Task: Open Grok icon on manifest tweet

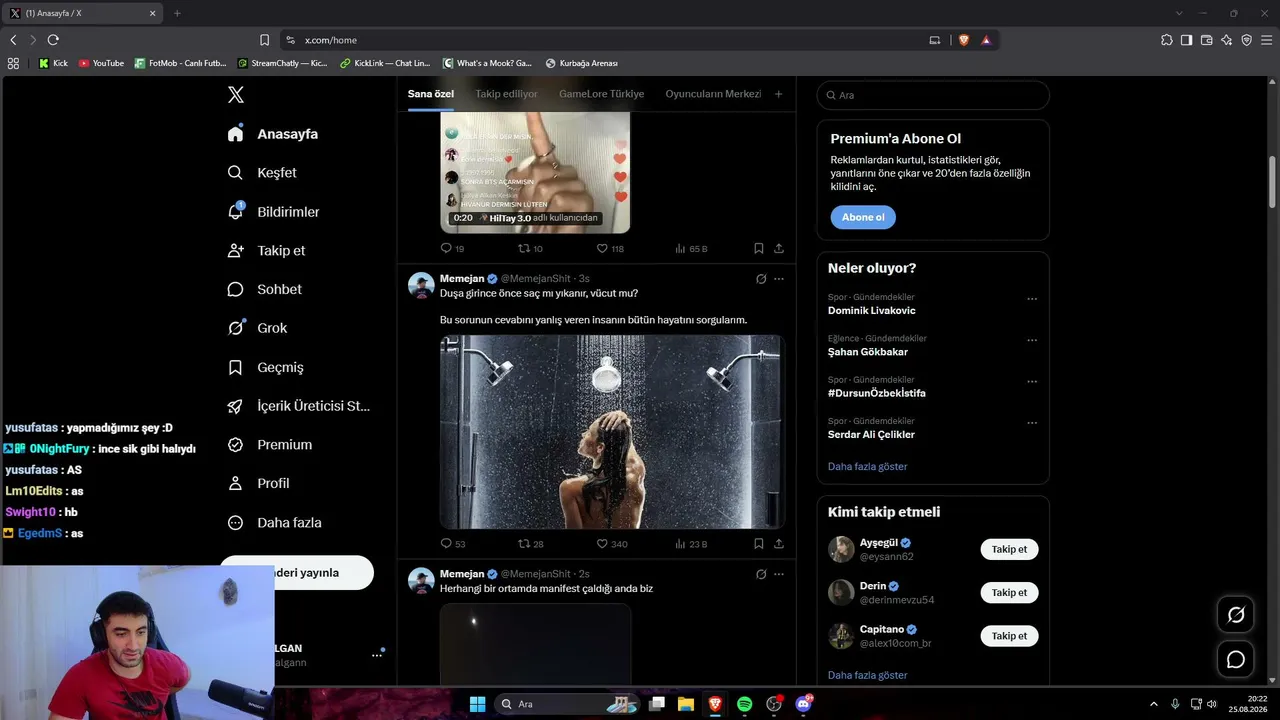Action: pos(761,574)
